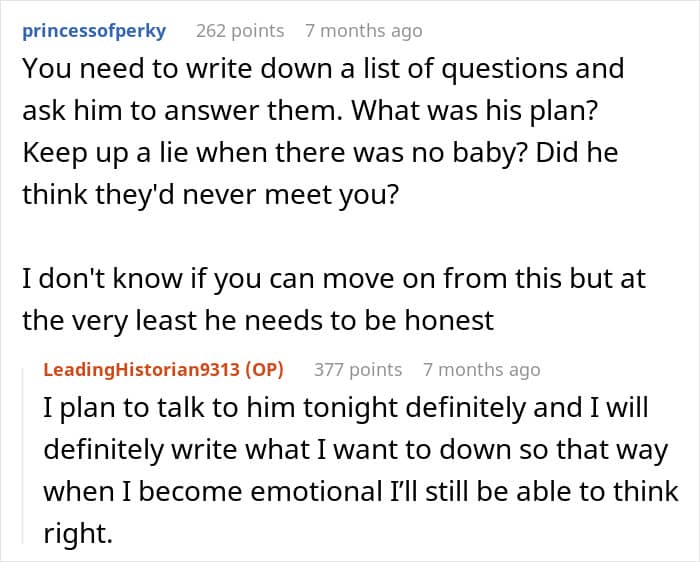
Task: Click the (OP) label beside LeadingHistorian9313
Action: [264, 369]
